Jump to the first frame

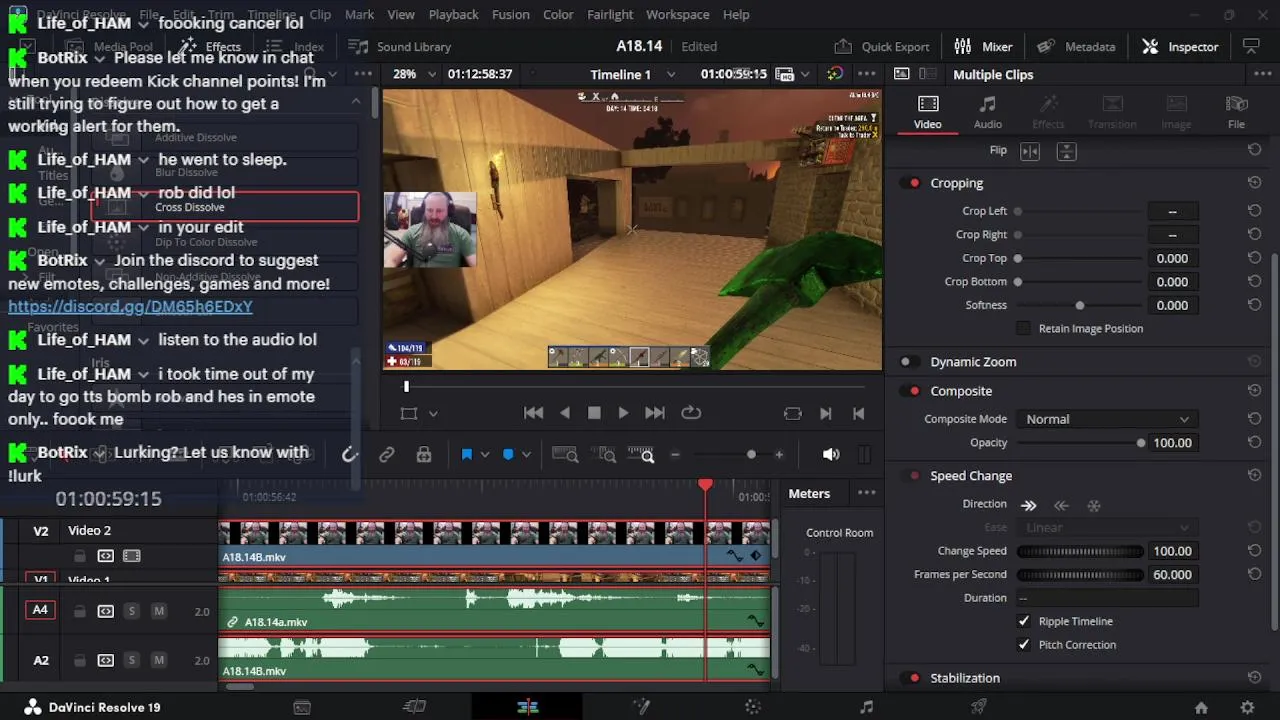tap(534, 413)
